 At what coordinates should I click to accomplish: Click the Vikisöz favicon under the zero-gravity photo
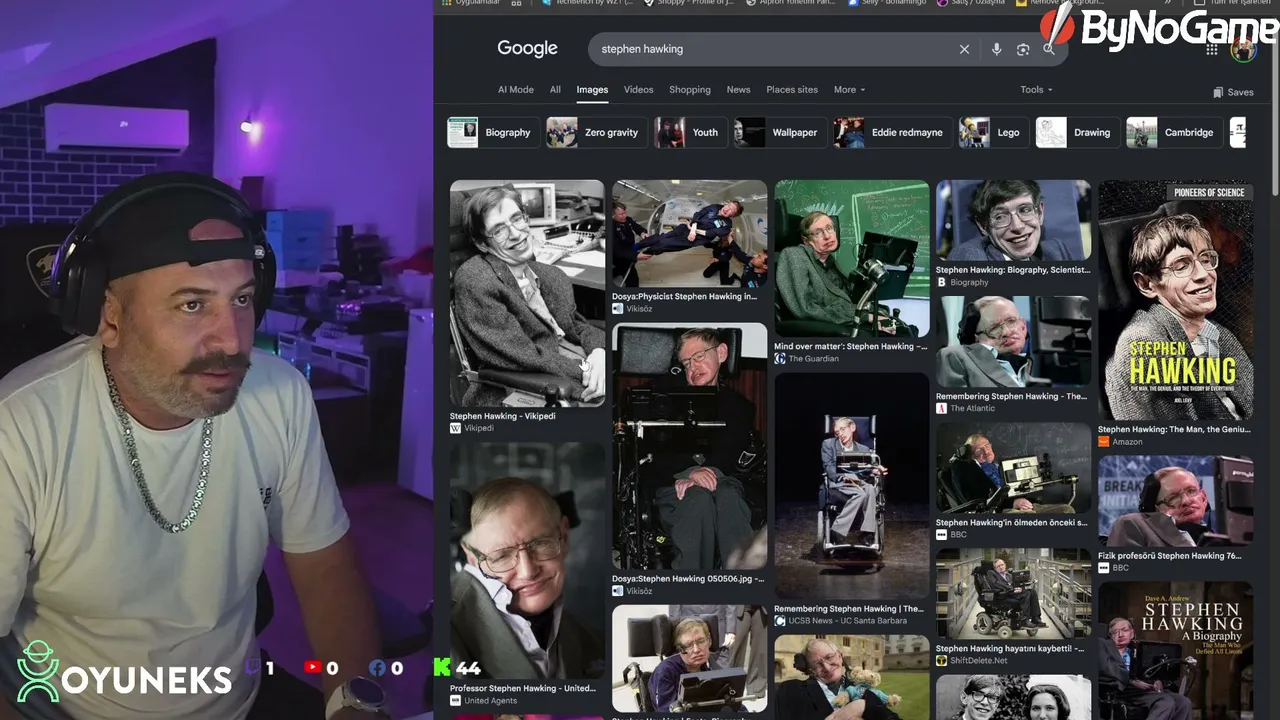click(x=617, y=309)
